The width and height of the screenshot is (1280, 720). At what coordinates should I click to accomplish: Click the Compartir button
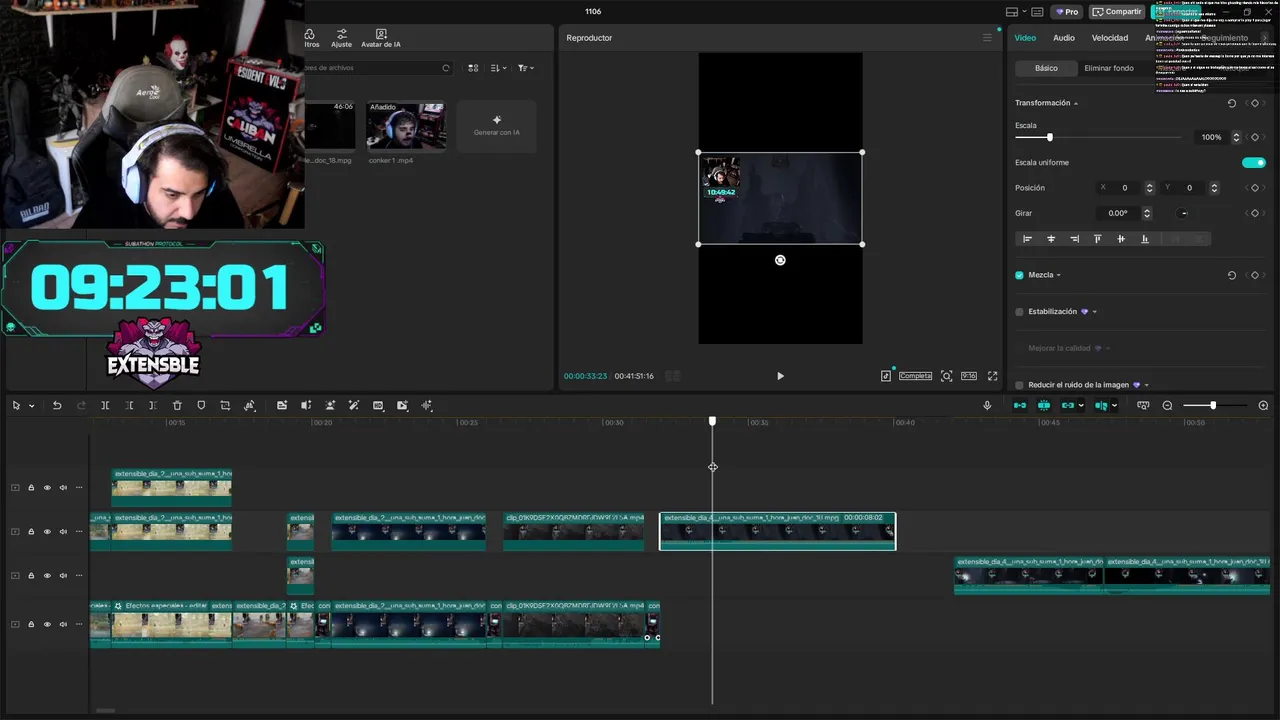[x=1117, y=12]
